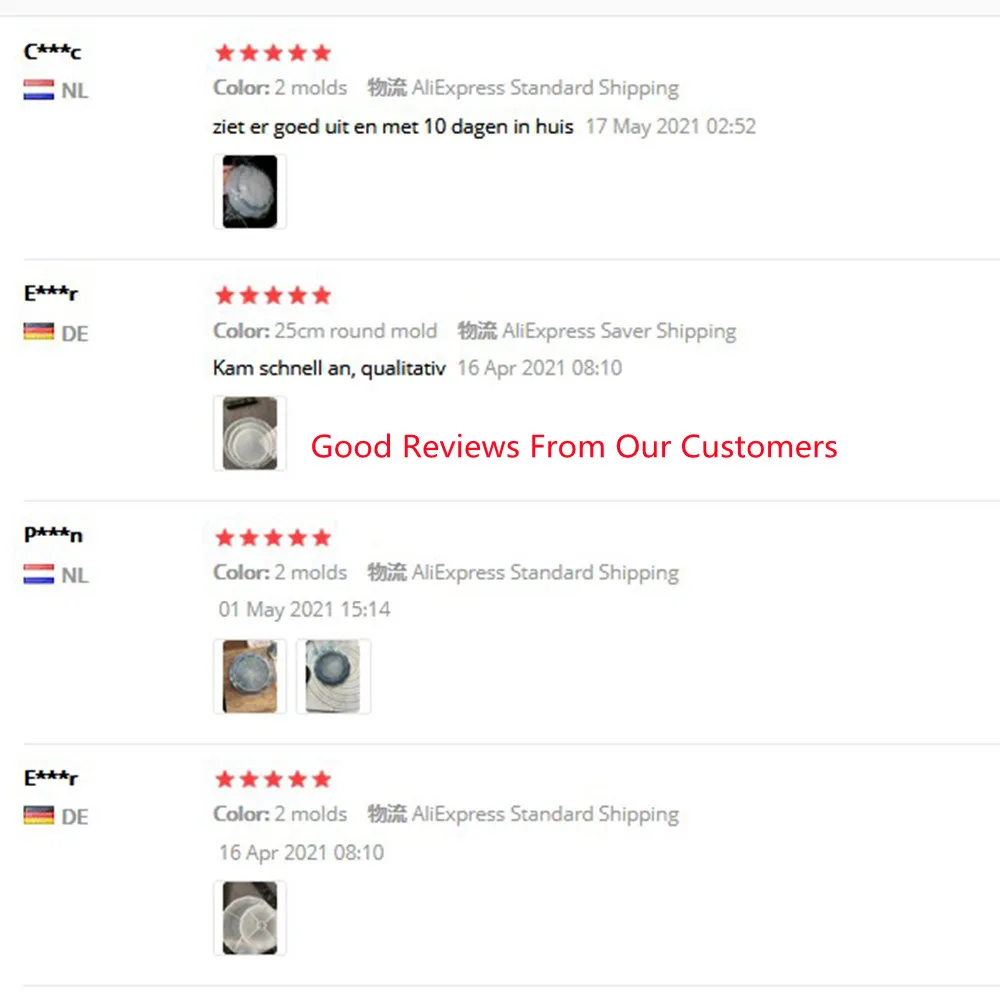This screenshot has height=1000, width=1000.
Task: Click five-star rating of P***n review
Action: click(x=273, y=538)
